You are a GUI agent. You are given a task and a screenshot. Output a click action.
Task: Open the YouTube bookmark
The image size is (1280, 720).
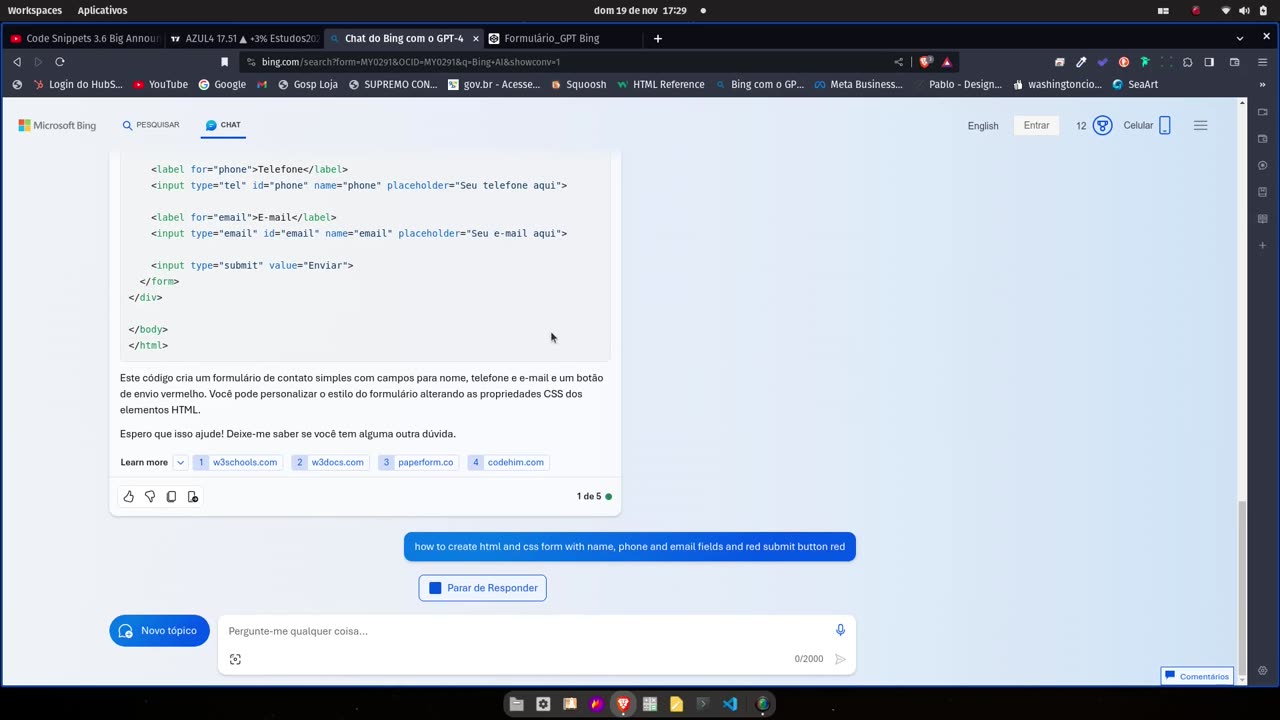pyautogui.click(x=160, y=85)
